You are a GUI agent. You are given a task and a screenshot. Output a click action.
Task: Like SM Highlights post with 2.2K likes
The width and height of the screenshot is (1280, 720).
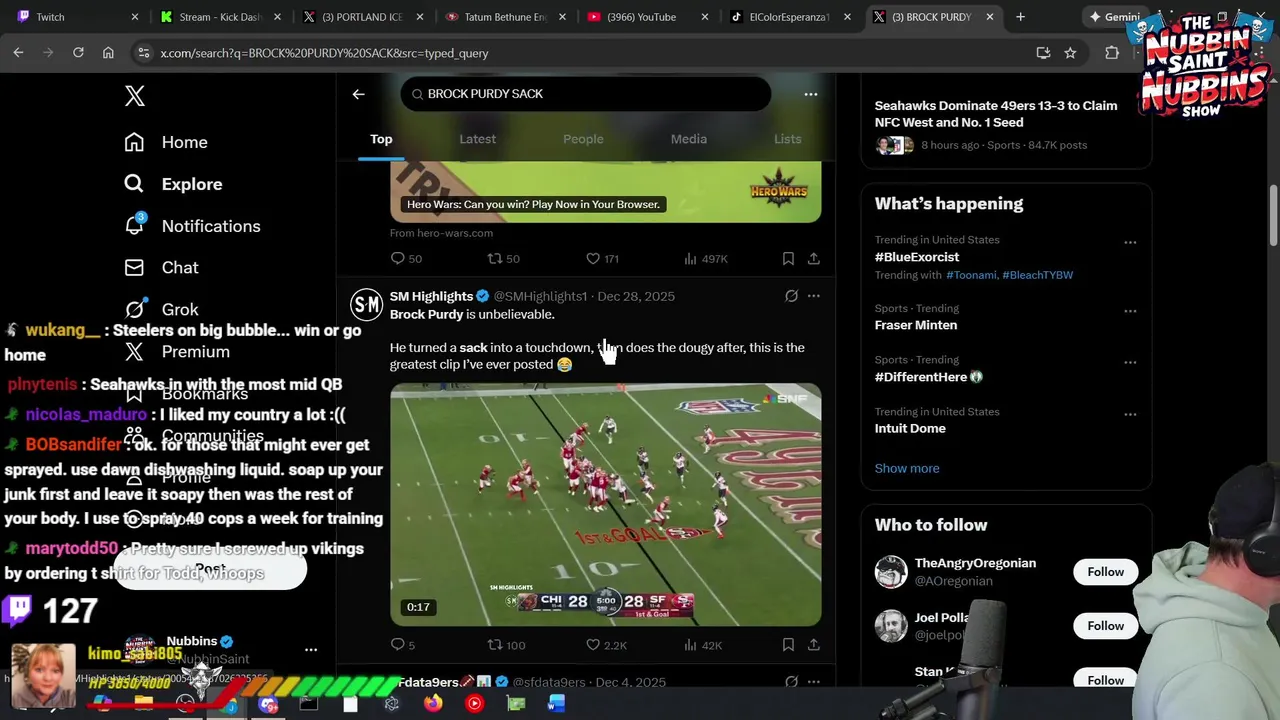[x=606, y=645]
